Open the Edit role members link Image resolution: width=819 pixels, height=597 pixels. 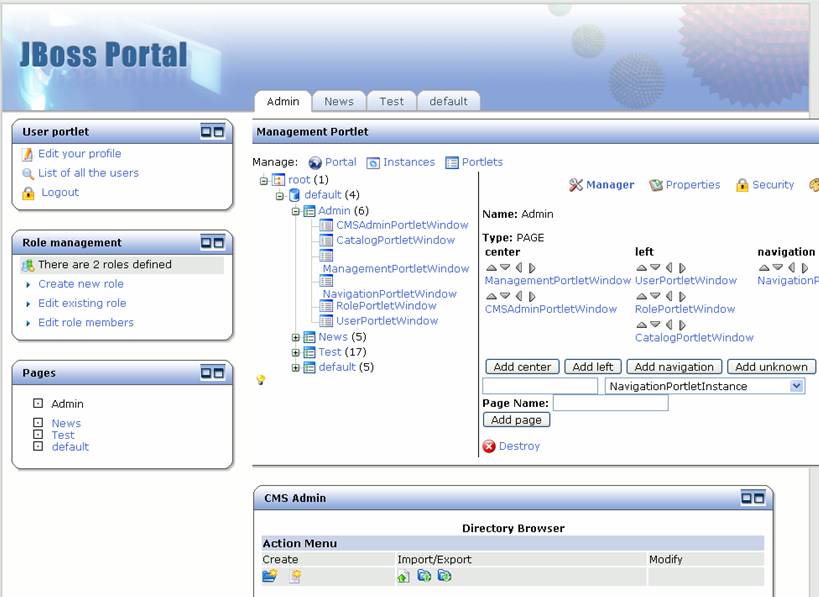[86, 322]
